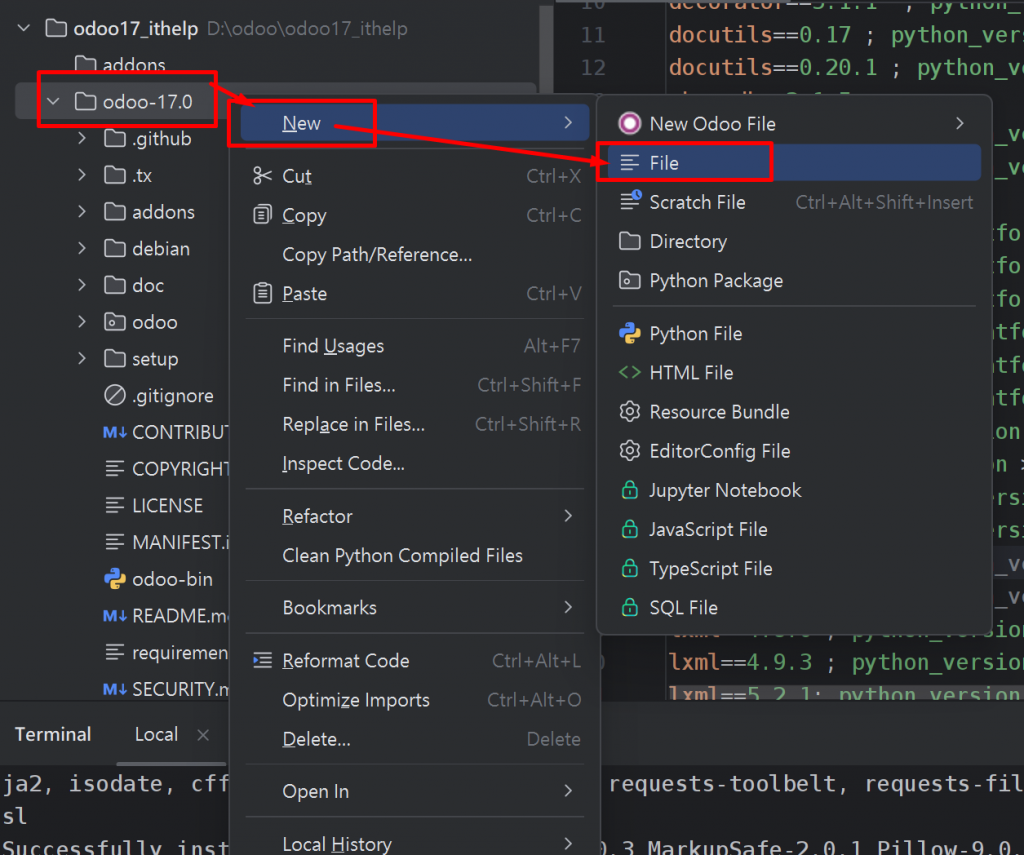The image size is (1024, 855).
Task: Expand the .github folder
Action: pyautogui.click(x=82, y=138)
